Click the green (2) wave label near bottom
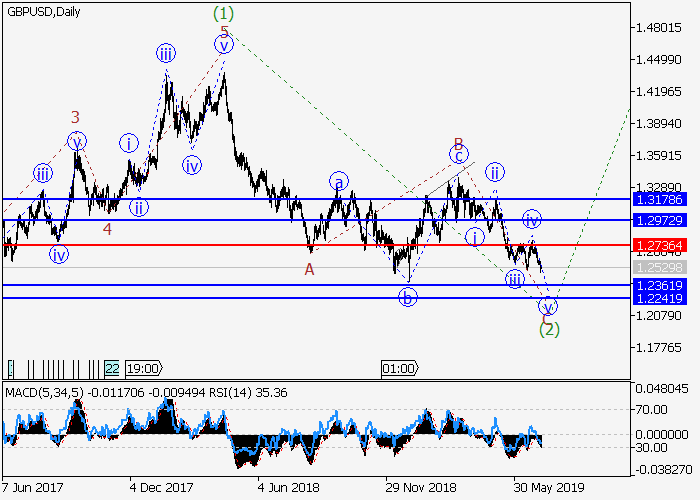 [549, 328]
